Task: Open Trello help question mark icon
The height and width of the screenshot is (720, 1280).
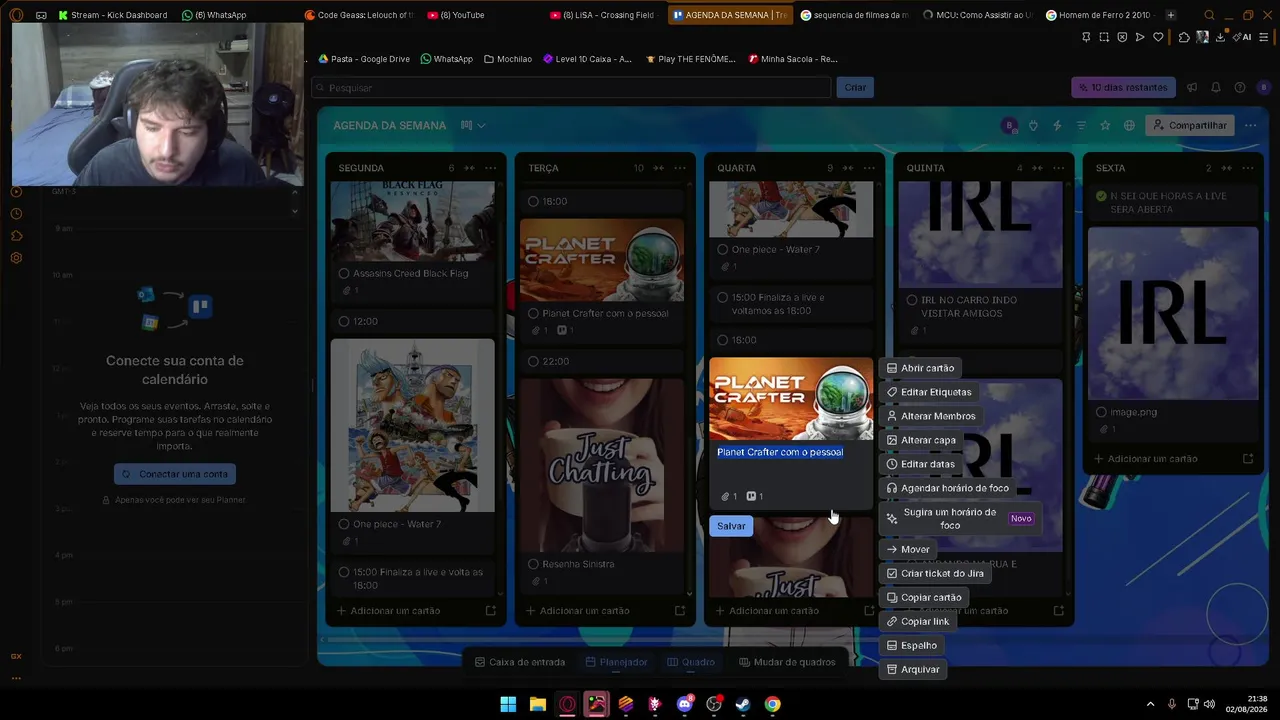Action: click(x=1240, y=87)
